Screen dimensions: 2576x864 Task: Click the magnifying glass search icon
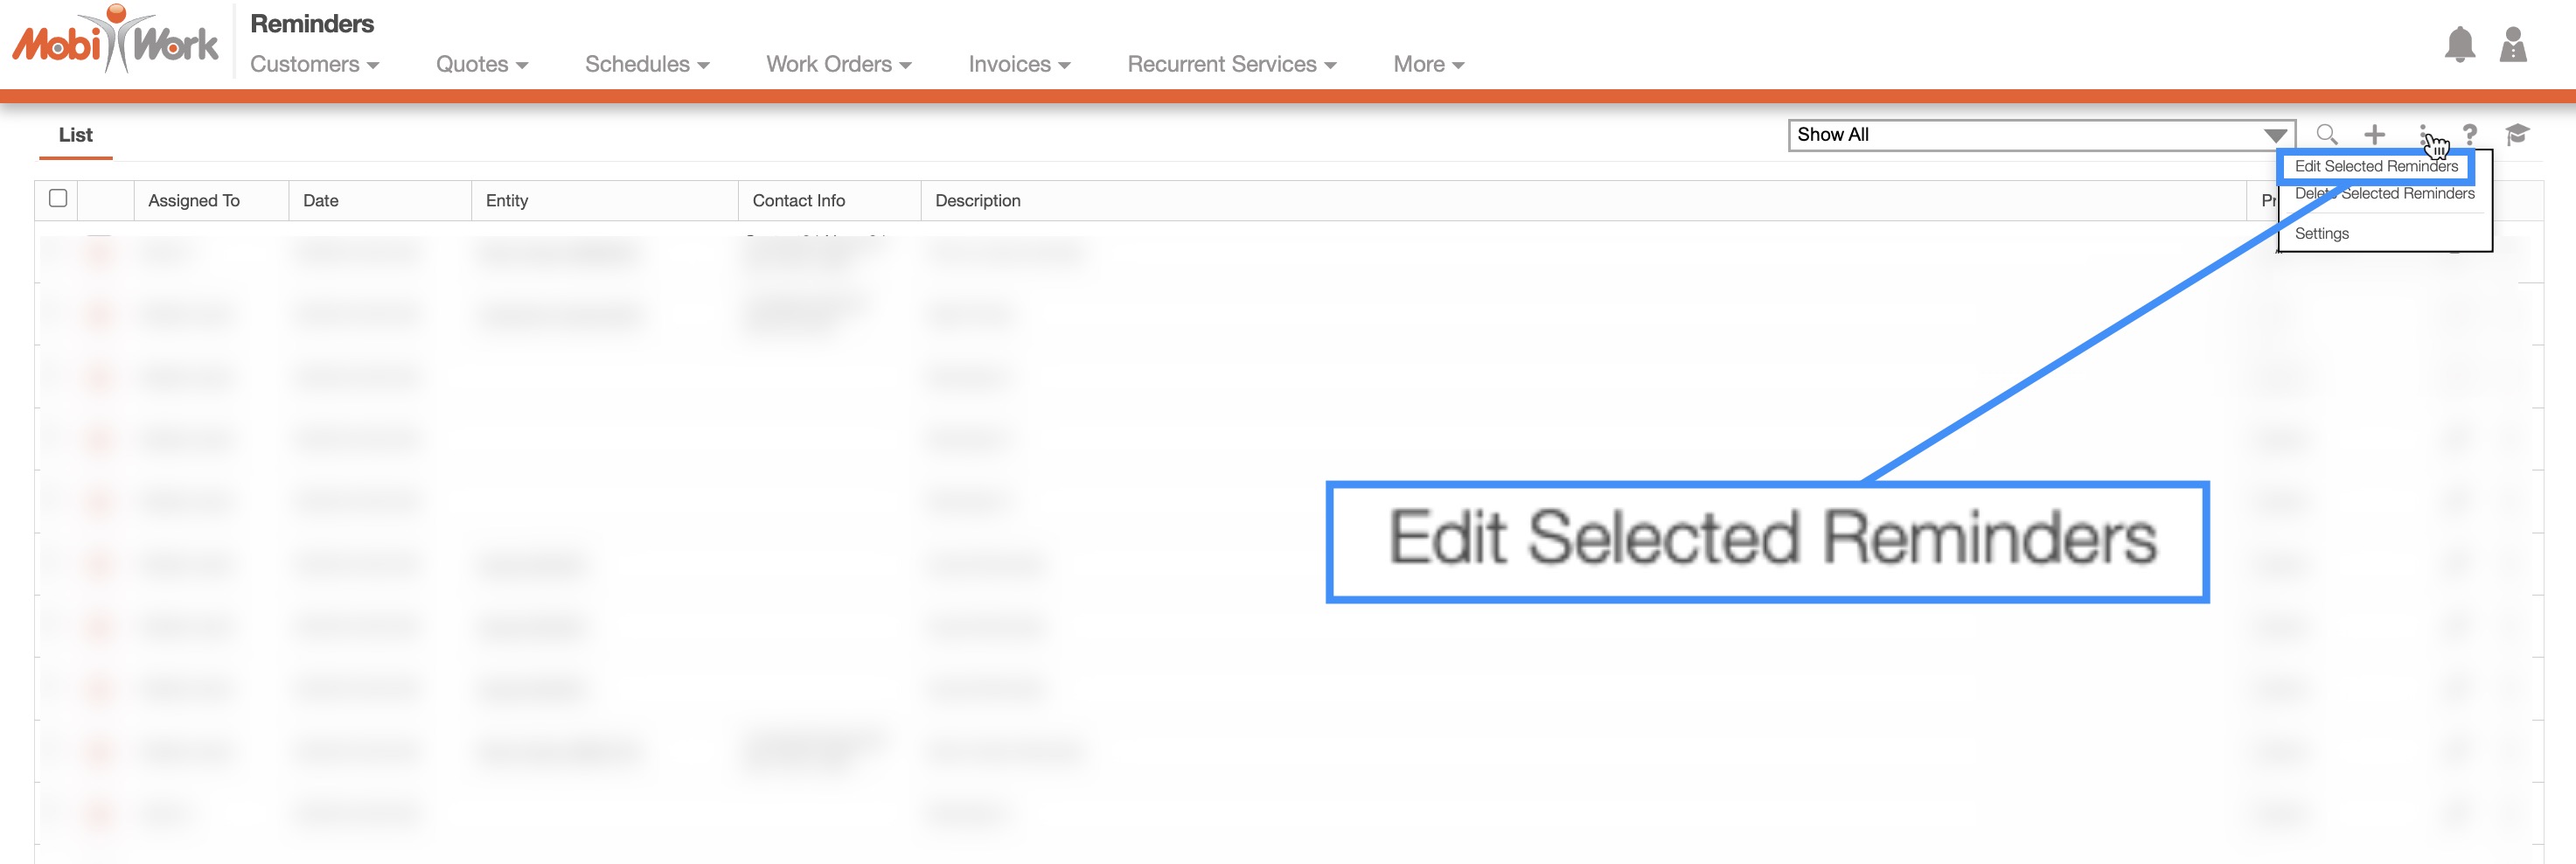coord(2326,134)
